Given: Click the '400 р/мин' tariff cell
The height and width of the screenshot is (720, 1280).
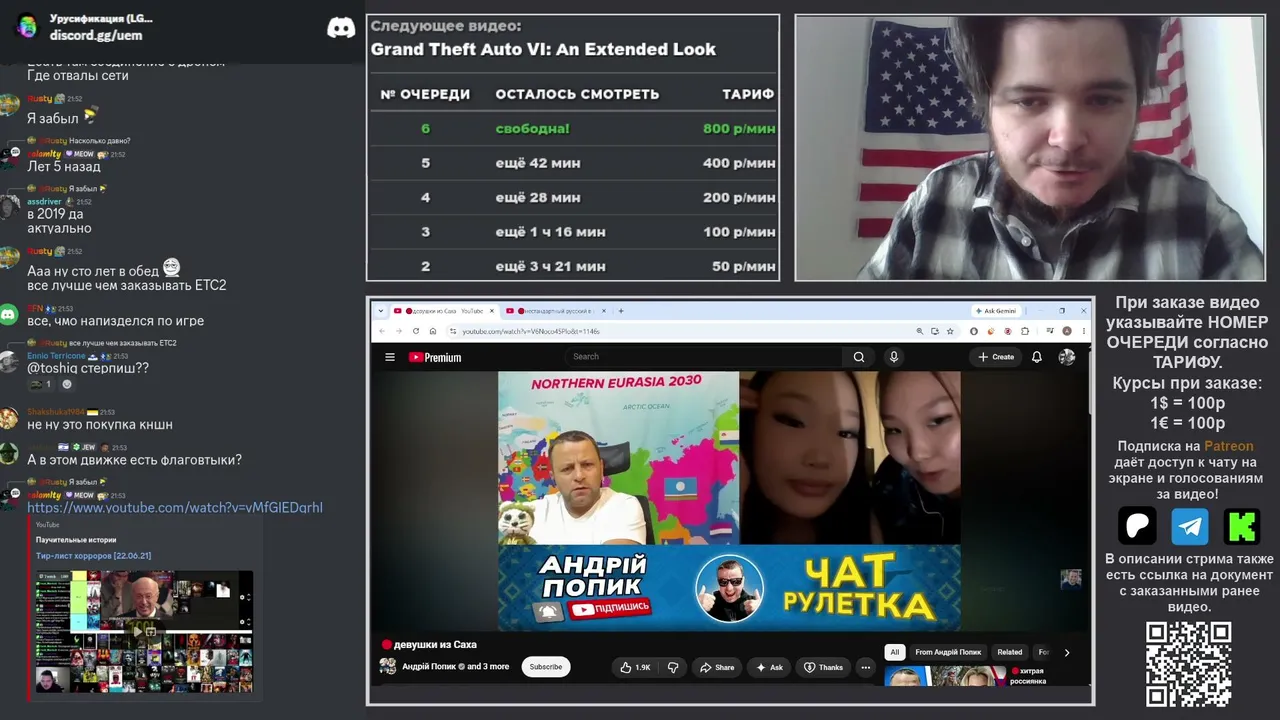Looking at the screenshot, I should 739,163.
